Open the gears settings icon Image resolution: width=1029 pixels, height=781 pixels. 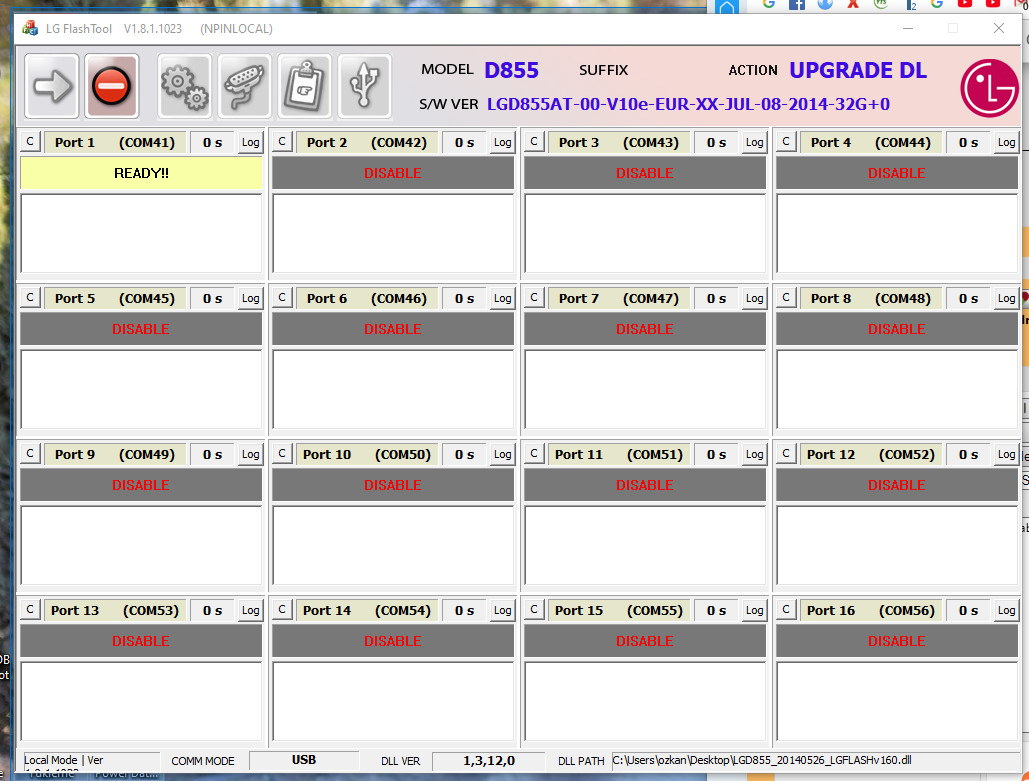pyautogui.click(x=184, y=86)
